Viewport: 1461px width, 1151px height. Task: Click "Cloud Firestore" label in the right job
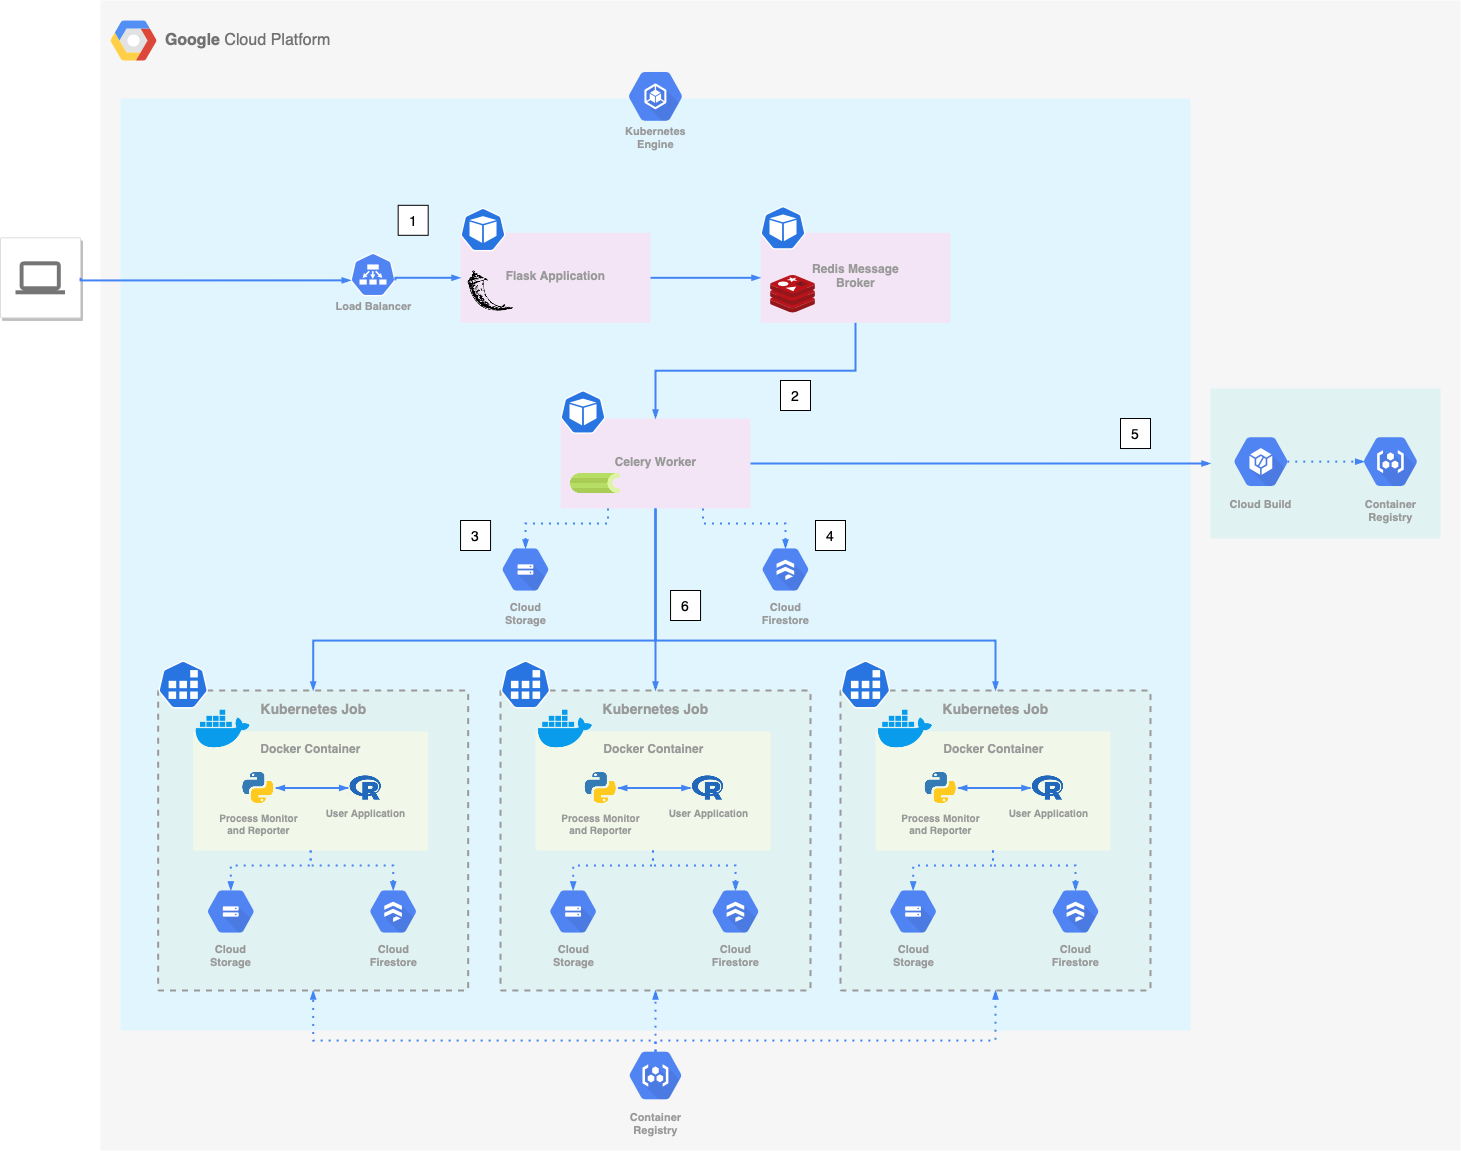[x=1075, y=956]
